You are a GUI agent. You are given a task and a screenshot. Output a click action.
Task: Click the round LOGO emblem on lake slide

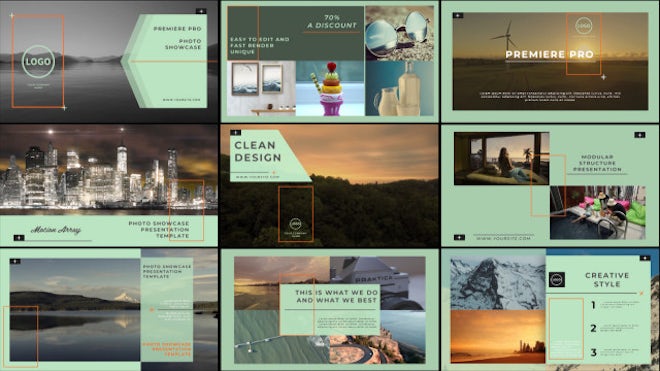38,61
